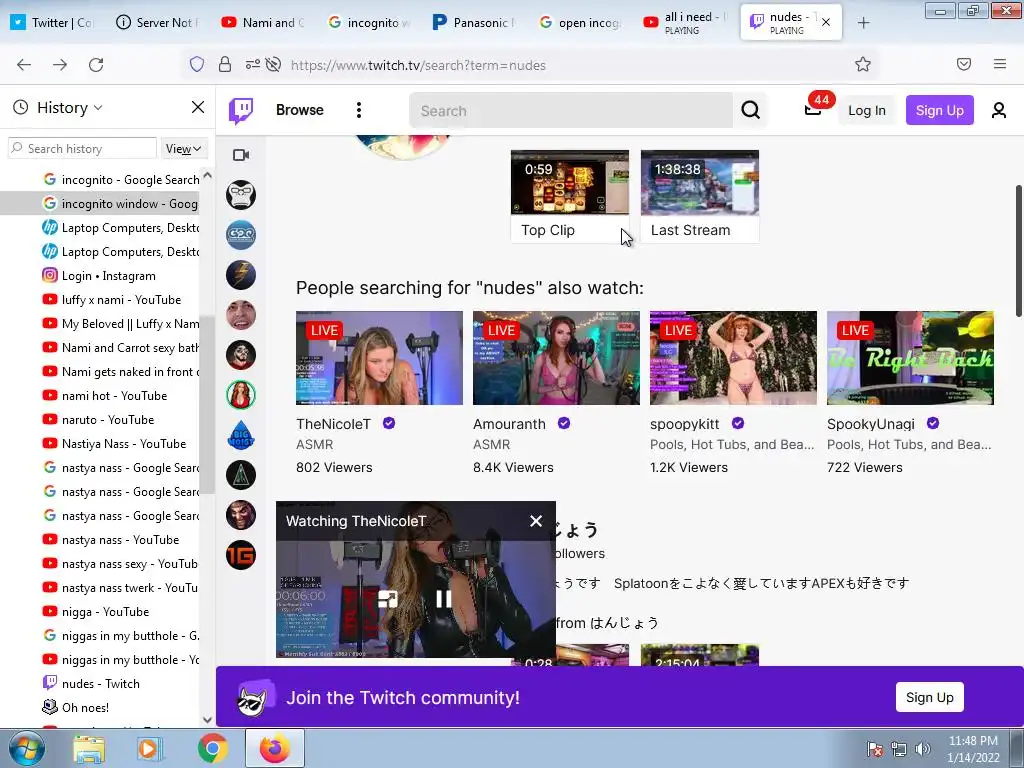Go back with the browser back arrow
The image size is (1024, 768).
(x=24, y=65)
